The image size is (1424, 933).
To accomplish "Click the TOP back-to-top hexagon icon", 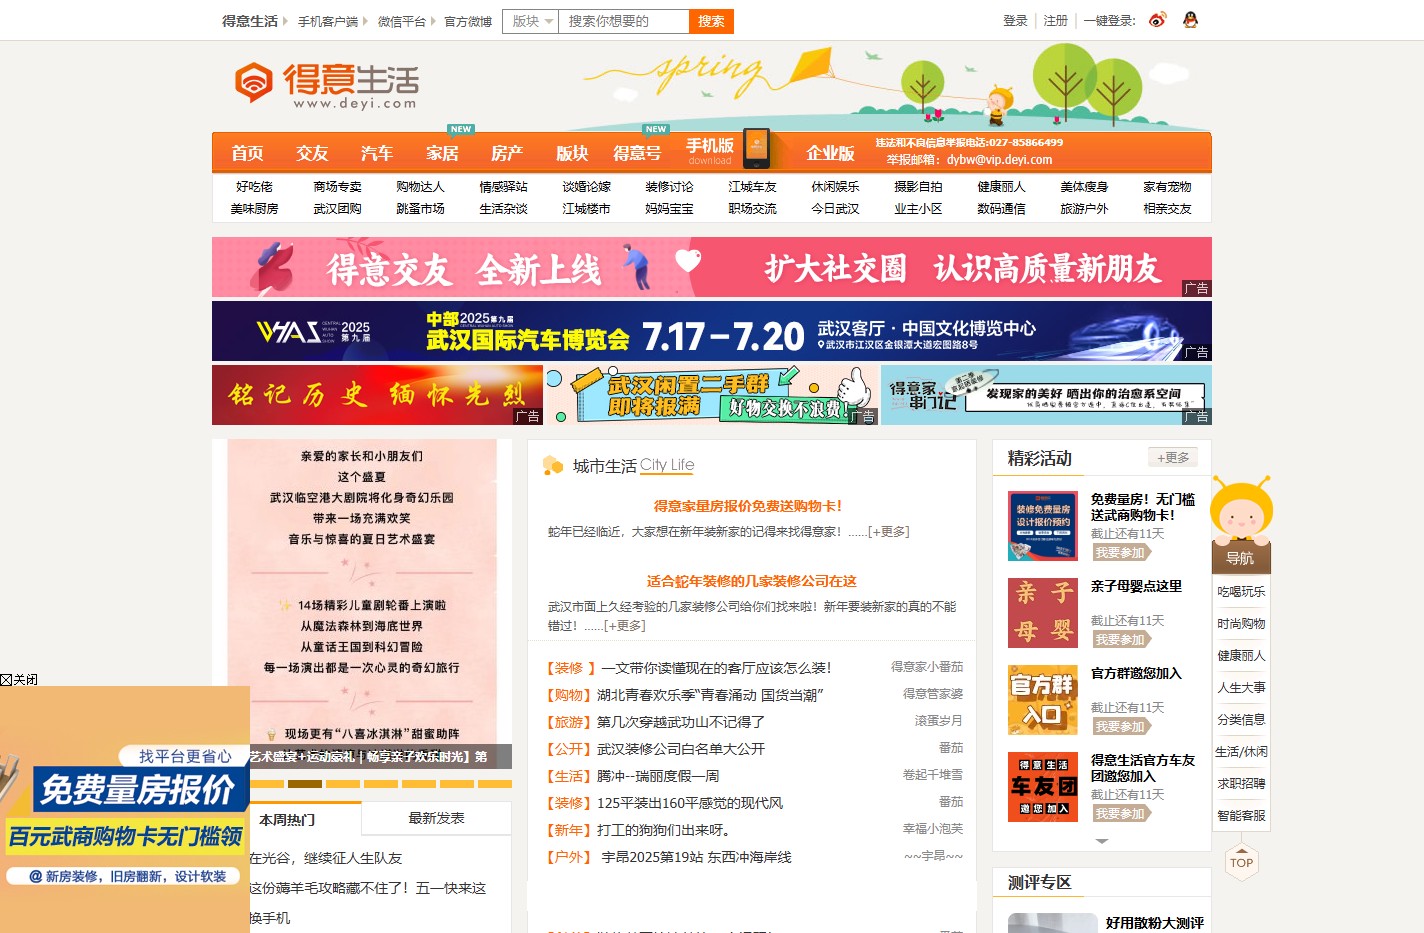I will coord(1241,862).
